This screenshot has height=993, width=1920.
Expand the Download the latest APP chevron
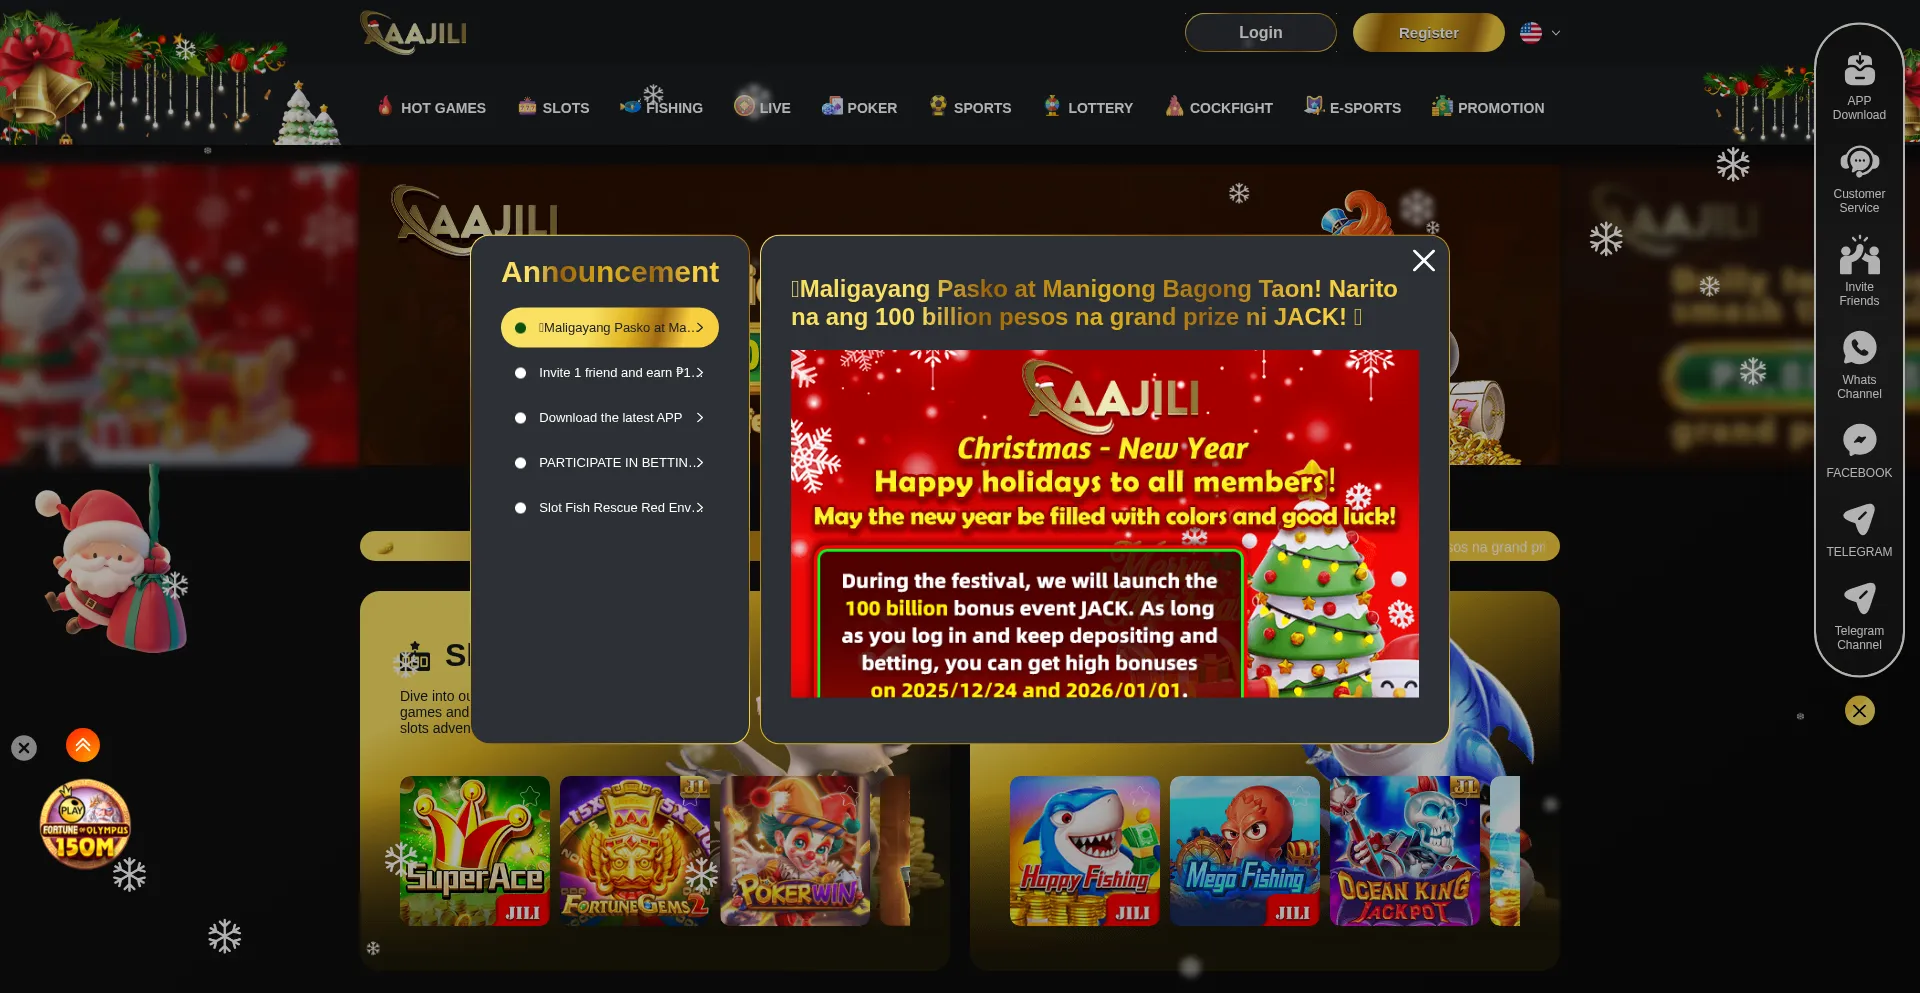(x=700, y=418)
